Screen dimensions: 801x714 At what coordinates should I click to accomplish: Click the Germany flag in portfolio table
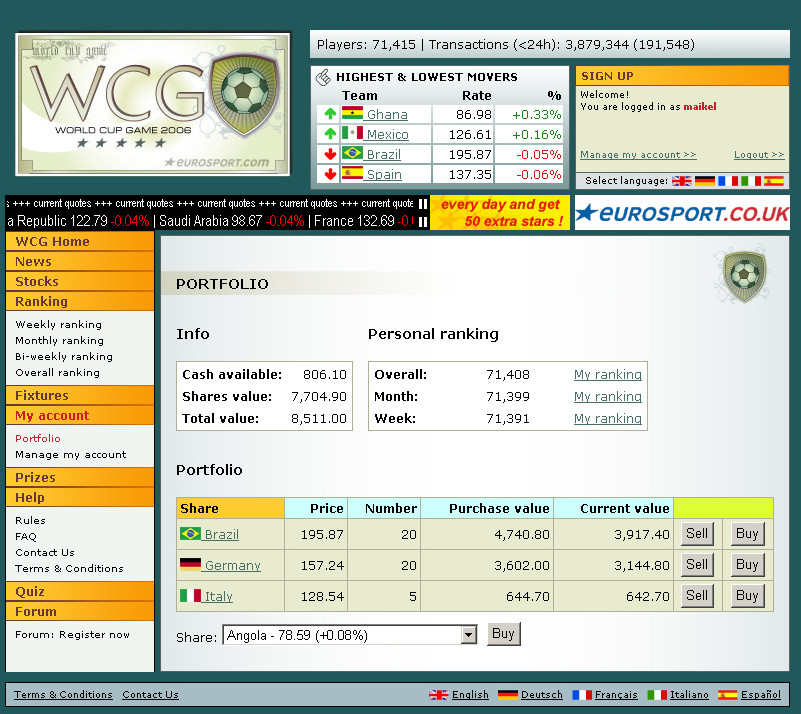190,564
